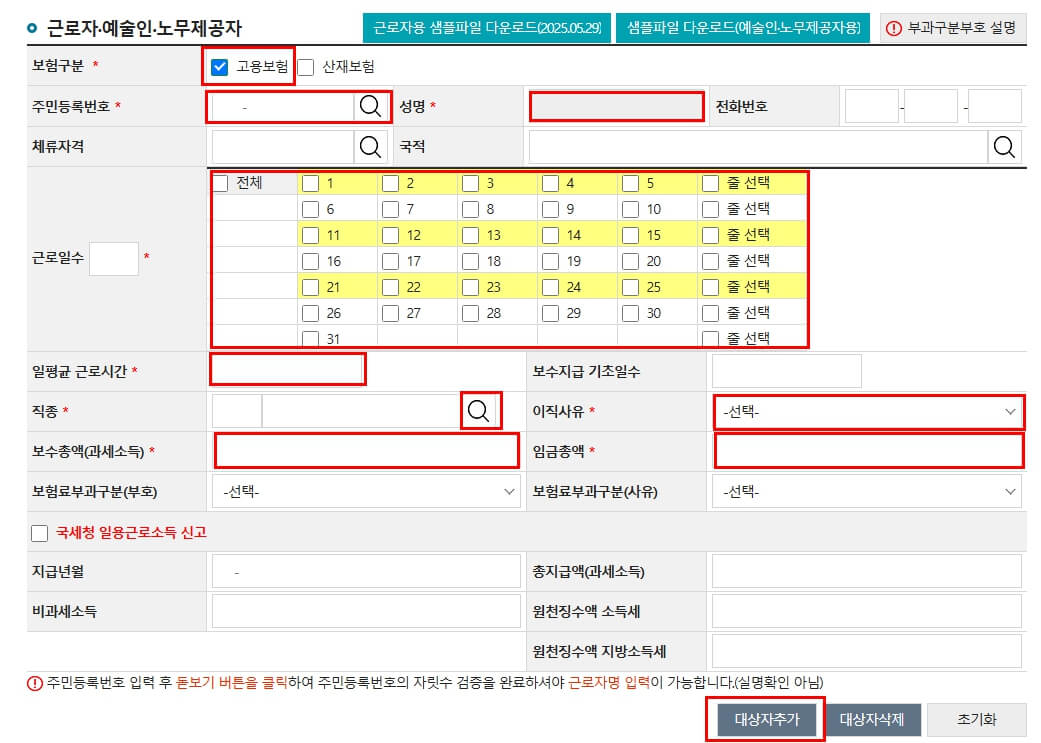The height and width of the screenshot is (743, 1041).
Task: Click the 대상자삭제 button
Action: click(x=872, y=719)
